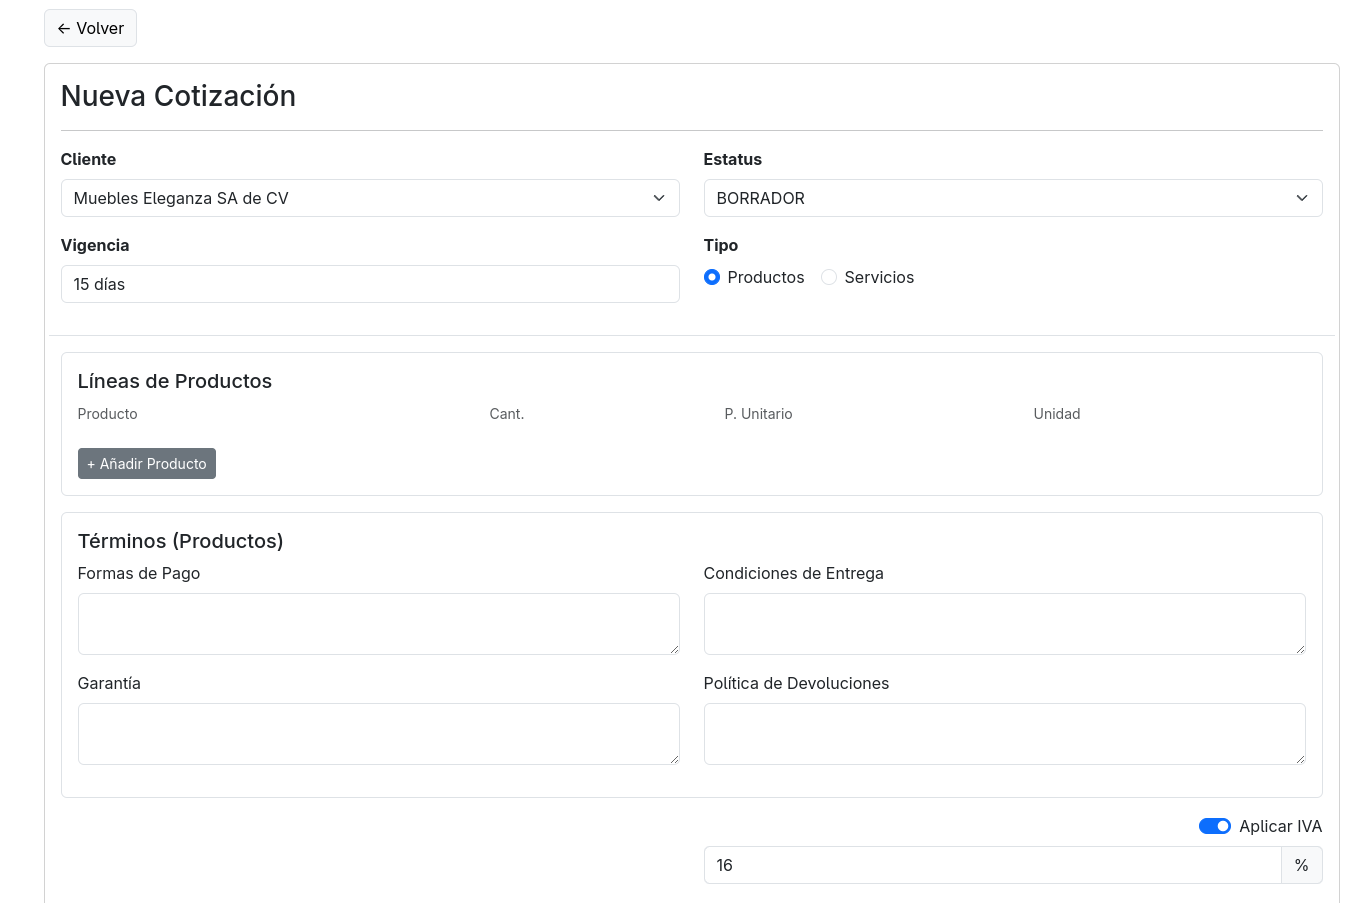The width and height of the screenshot is (1353, 903).
Task: Click into the Formas de Pago textarea
Action: (378, 624)
